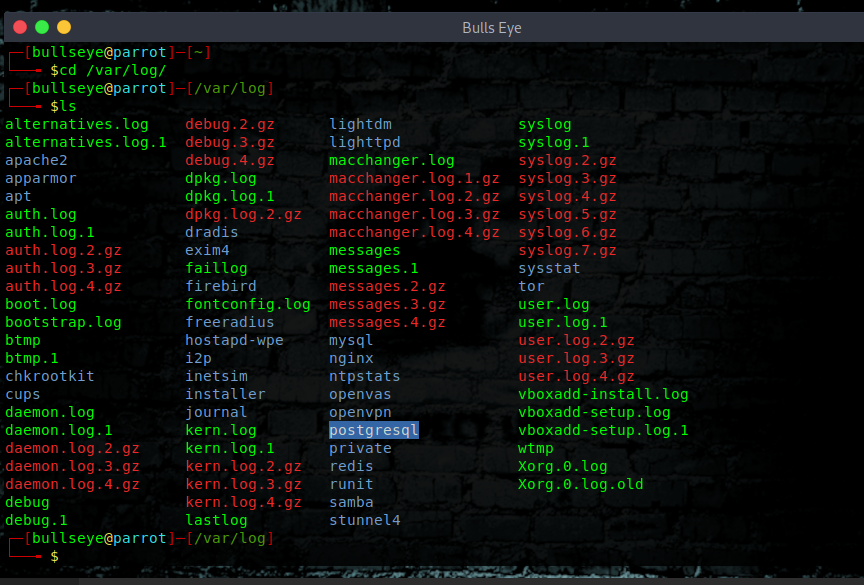Click the syslog file entry
864x585 pixels.
tap(544, 124)
